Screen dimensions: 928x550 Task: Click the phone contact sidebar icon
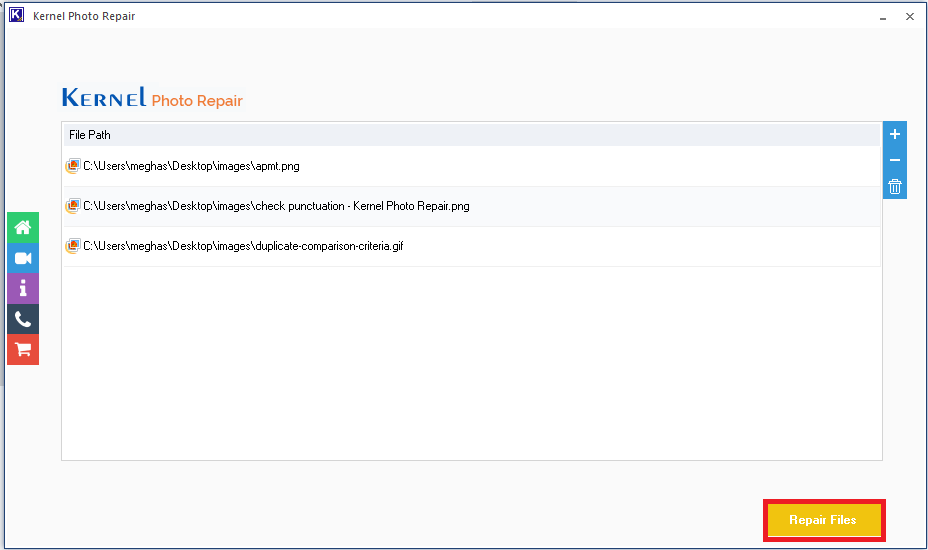(x=23, y=319)
